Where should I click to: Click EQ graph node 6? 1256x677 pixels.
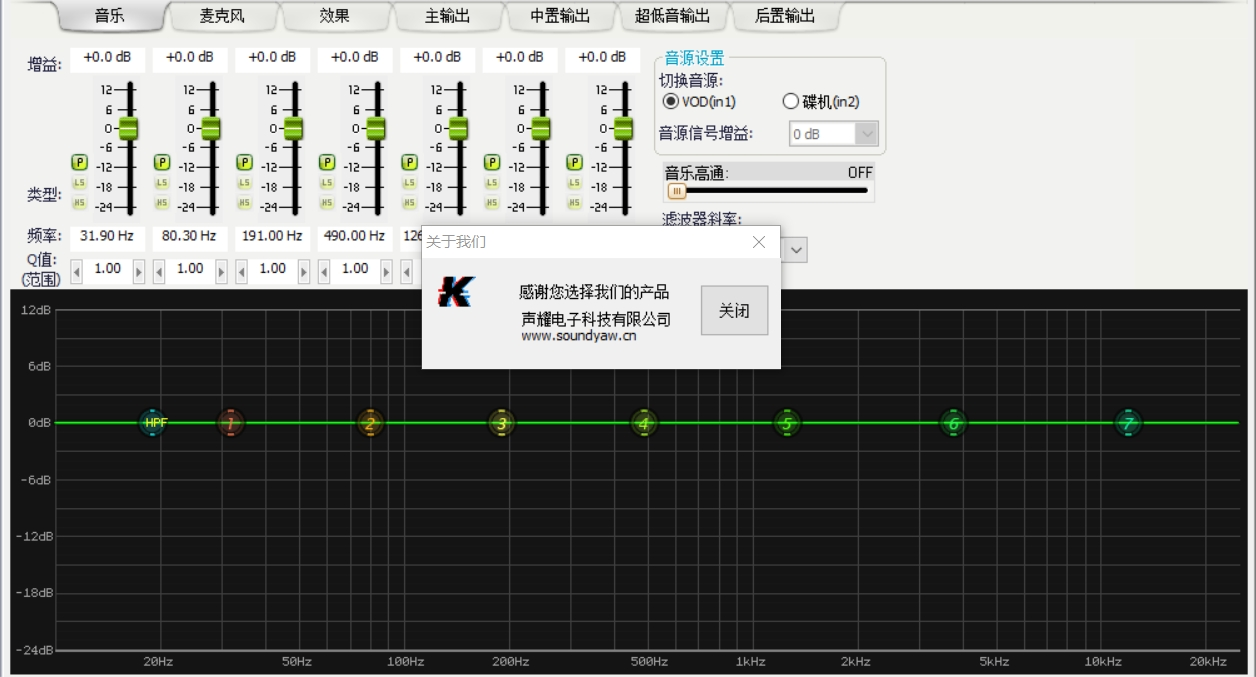click(954, 423)
